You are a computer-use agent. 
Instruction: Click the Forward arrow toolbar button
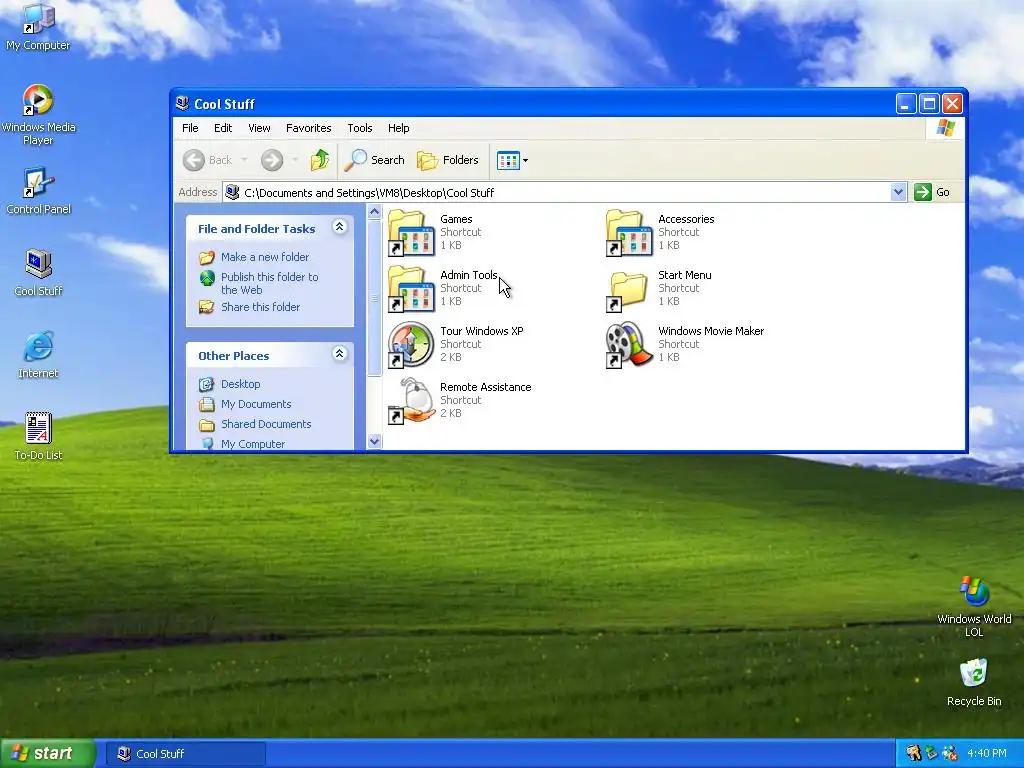tap(272, 160)
